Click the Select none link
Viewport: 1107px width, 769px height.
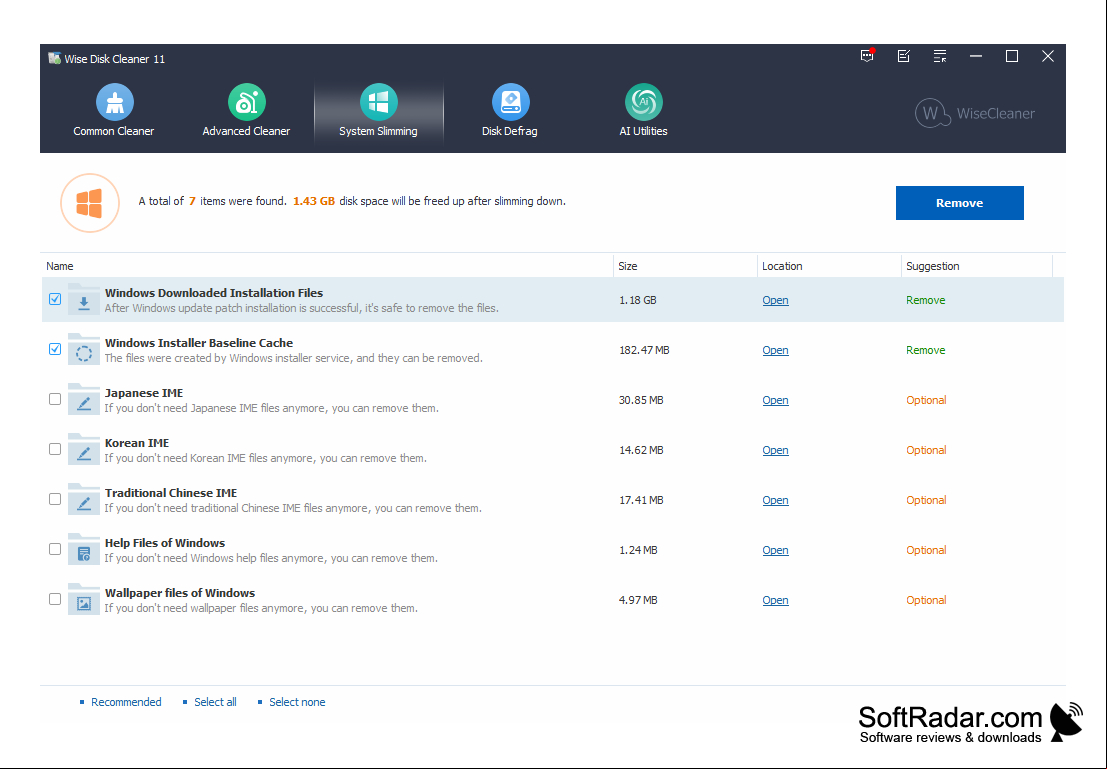(297, 702)
